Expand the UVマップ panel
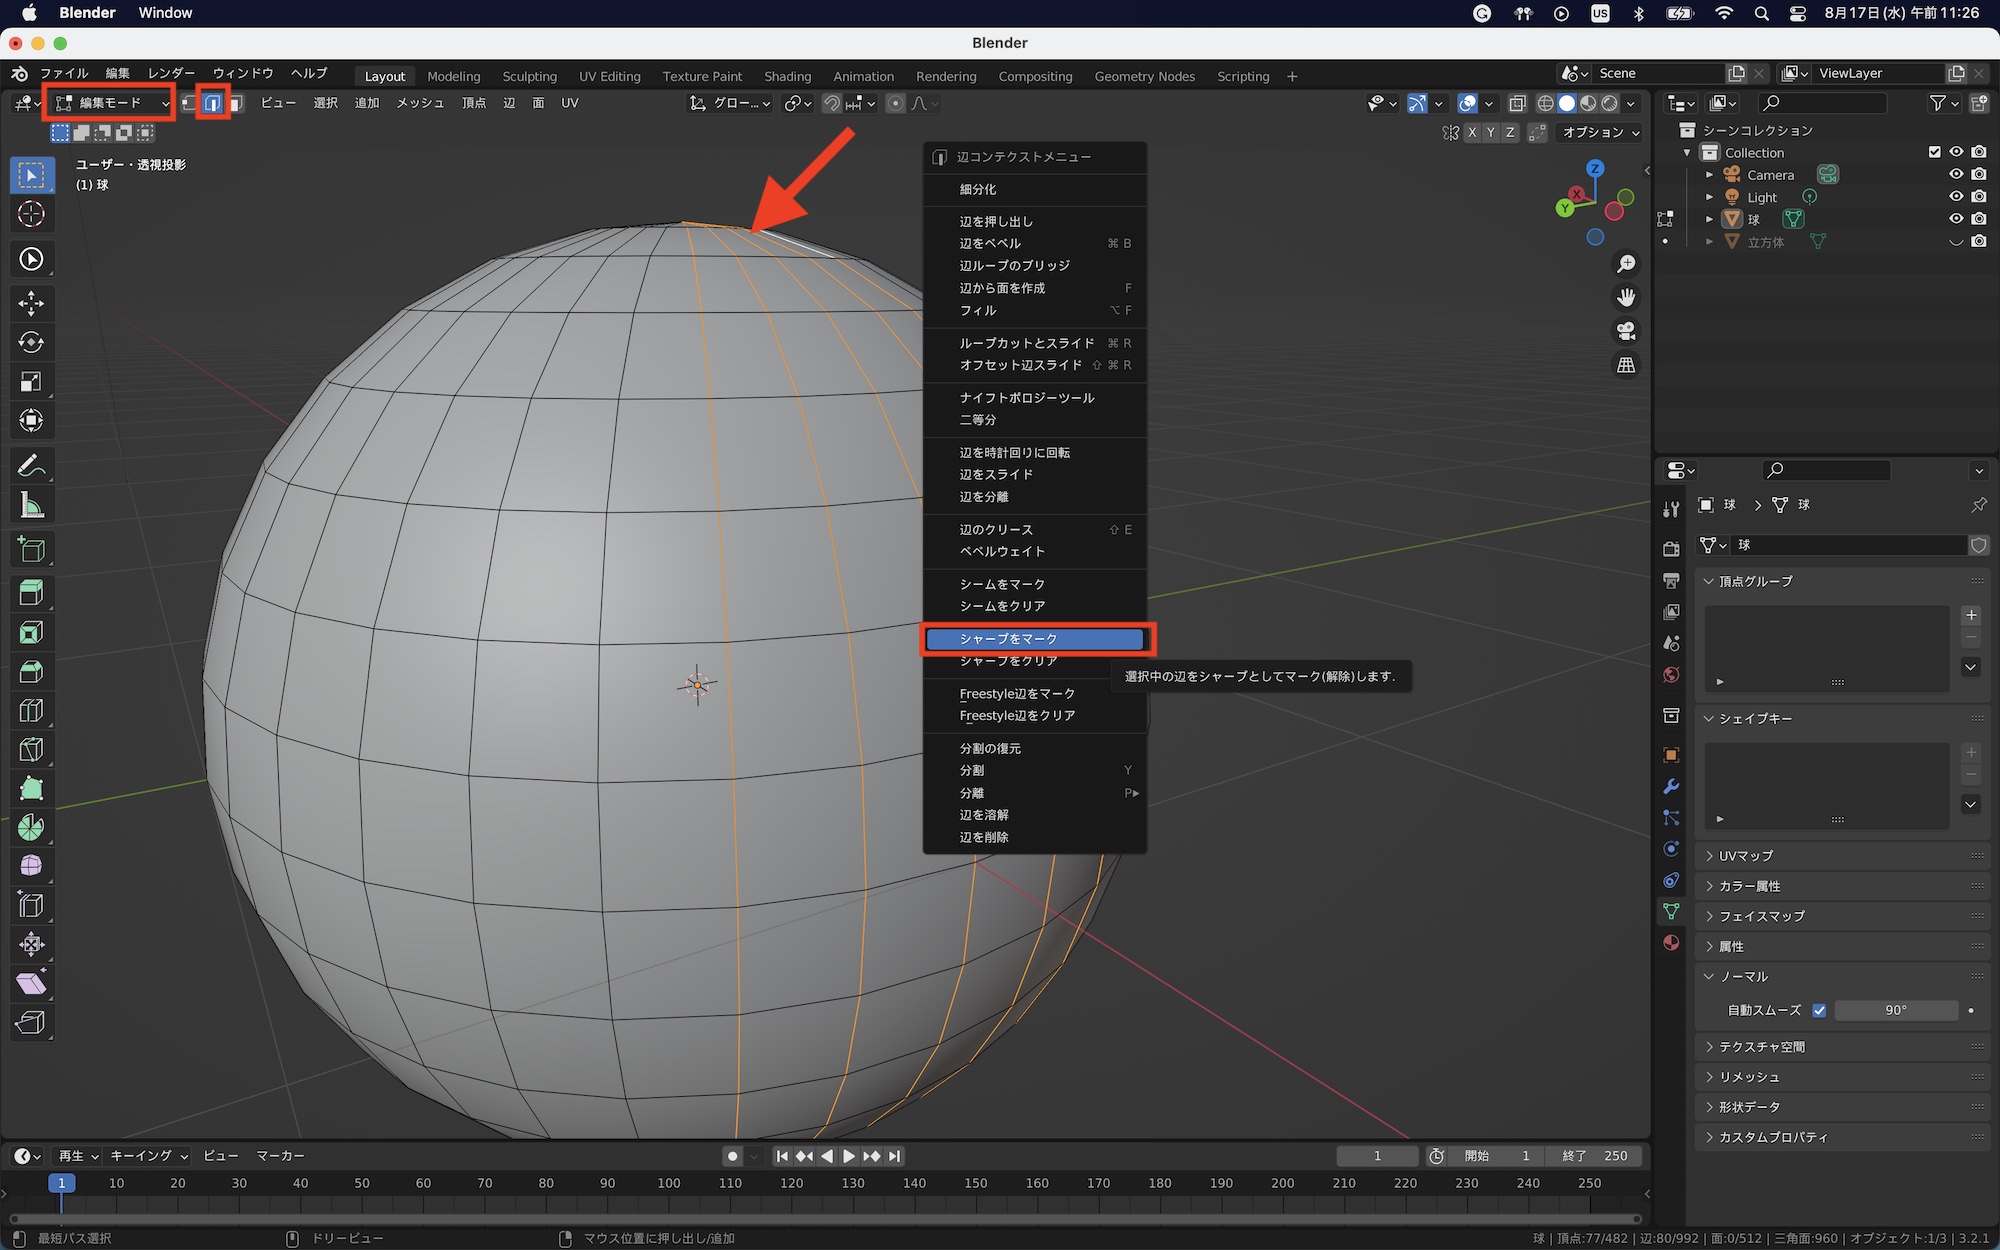 1746,856
